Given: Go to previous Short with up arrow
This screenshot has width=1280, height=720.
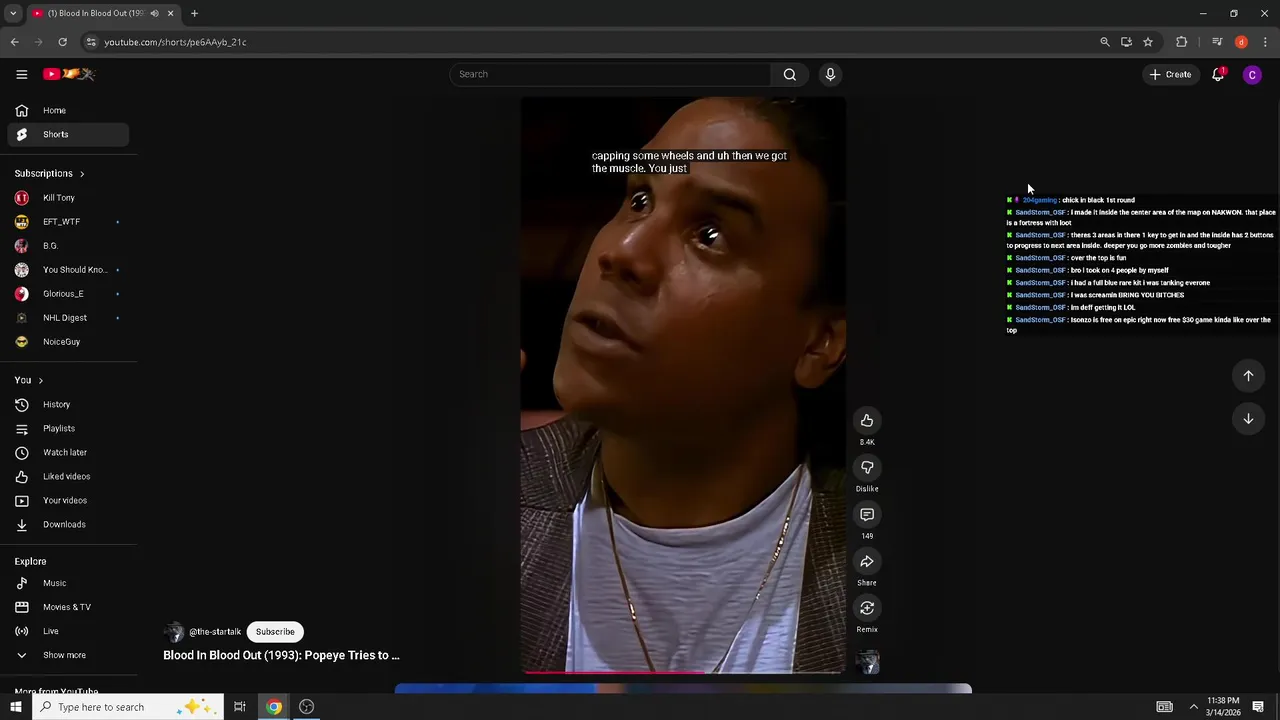Looking at the screenshot, I should (1248, 376).
